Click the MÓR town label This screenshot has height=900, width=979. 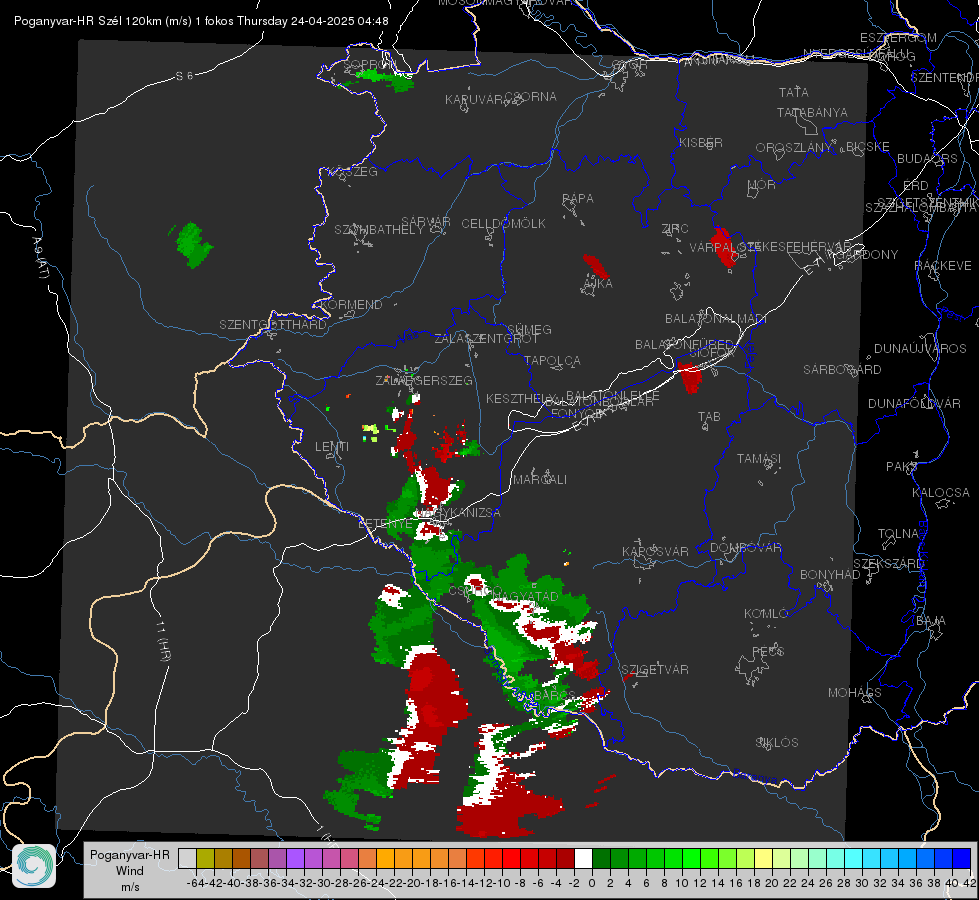(762, 185)
